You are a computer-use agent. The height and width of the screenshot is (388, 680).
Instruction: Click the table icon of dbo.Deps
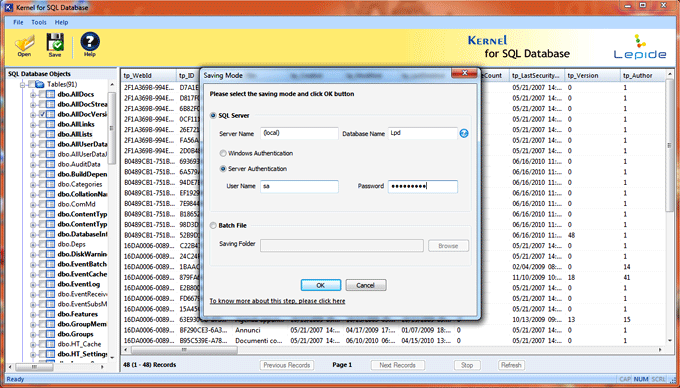(x=50, y=244)
